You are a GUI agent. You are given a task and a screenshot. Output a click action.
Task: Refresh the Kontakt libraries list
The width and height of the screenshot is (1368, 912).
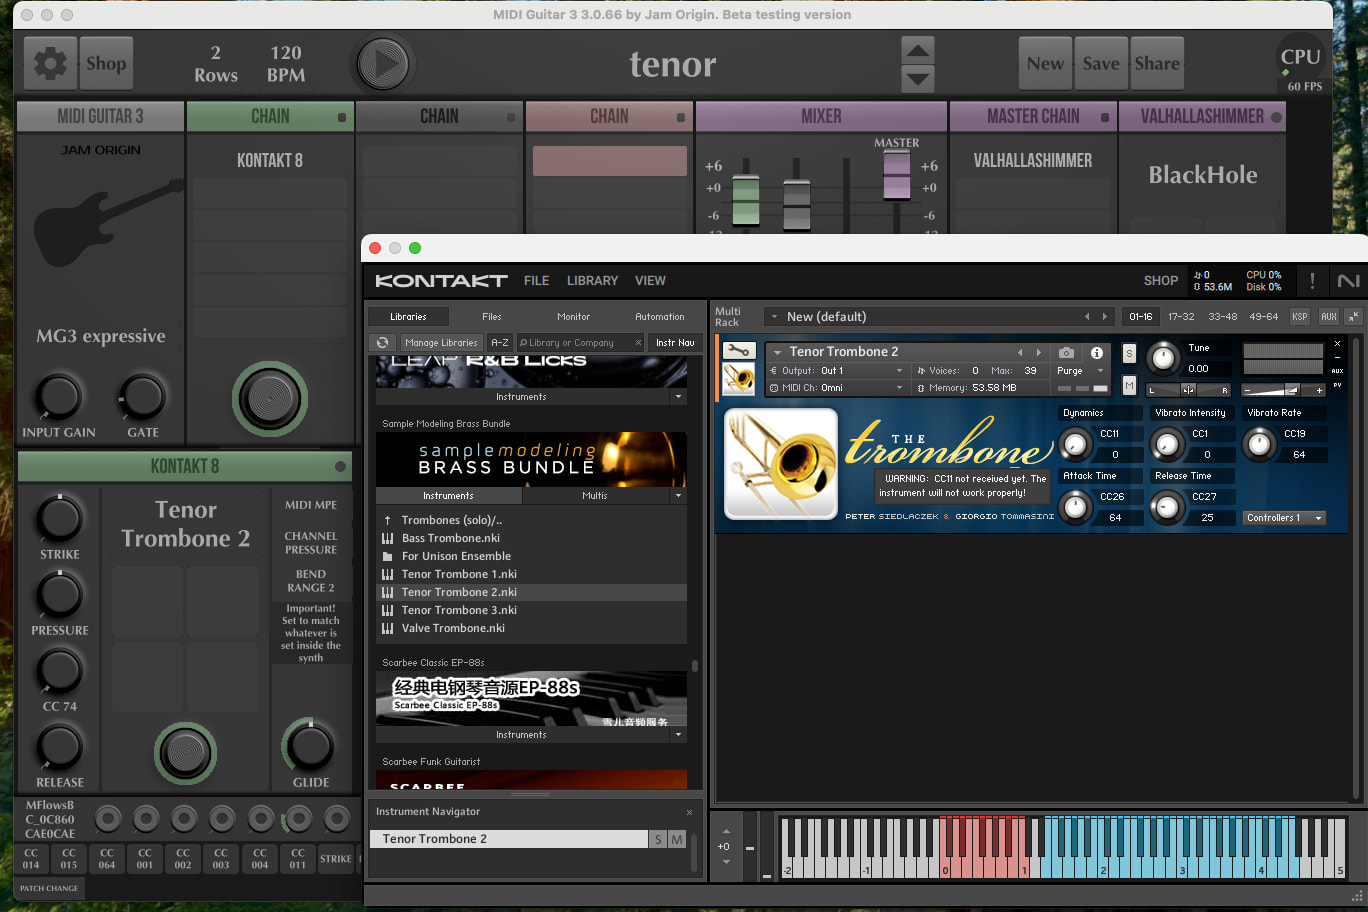(x=382, y=343)
